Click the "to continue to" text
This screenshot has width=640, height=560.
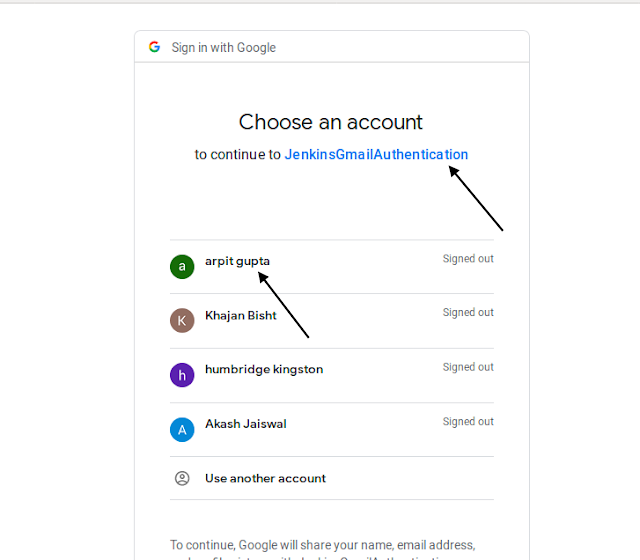[238, 155]
